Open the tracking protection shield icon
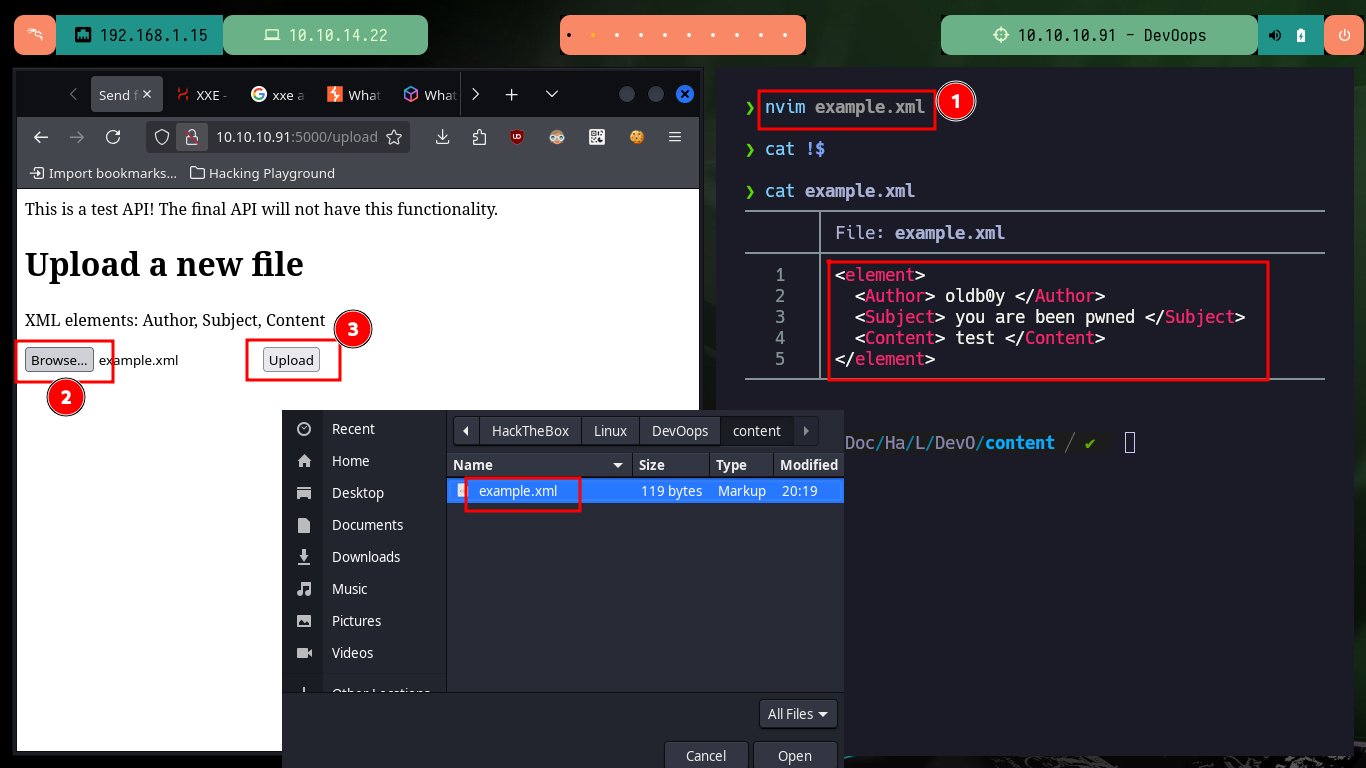The image size is (1366, 768). [x=162, y=137]
